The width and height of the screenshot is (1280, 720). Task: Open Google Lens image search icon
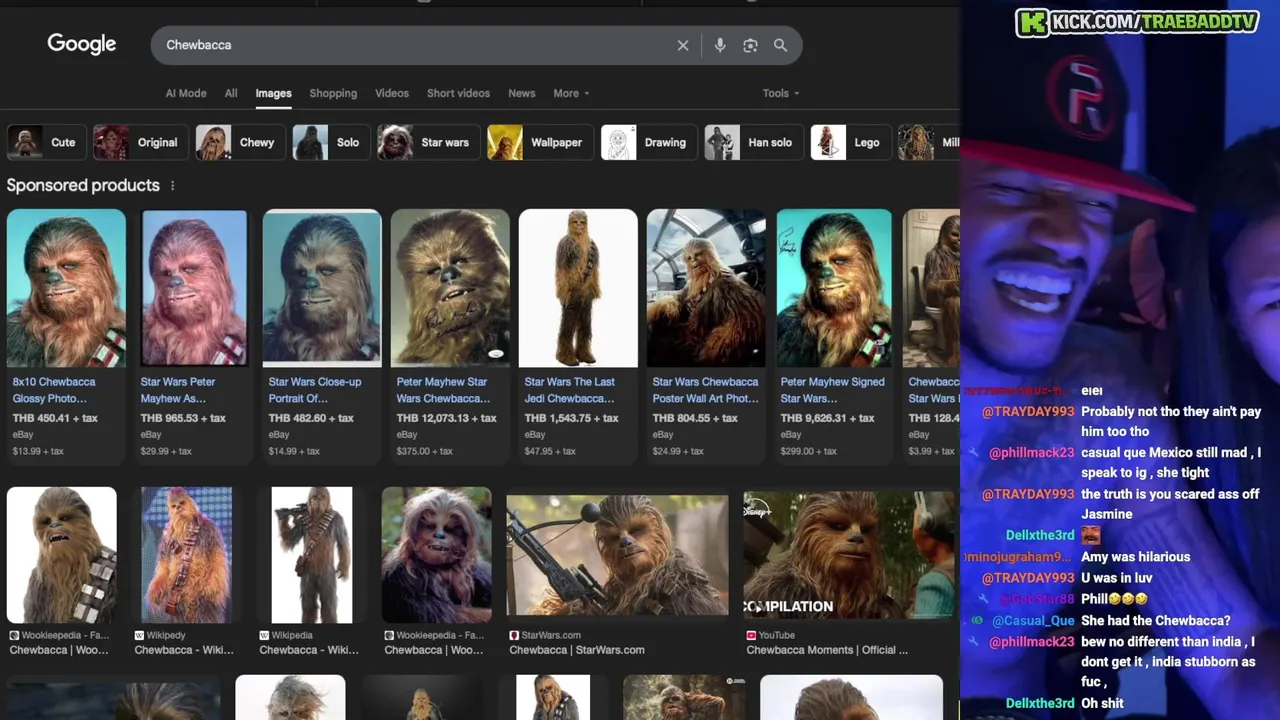click(x=750, y=45)
